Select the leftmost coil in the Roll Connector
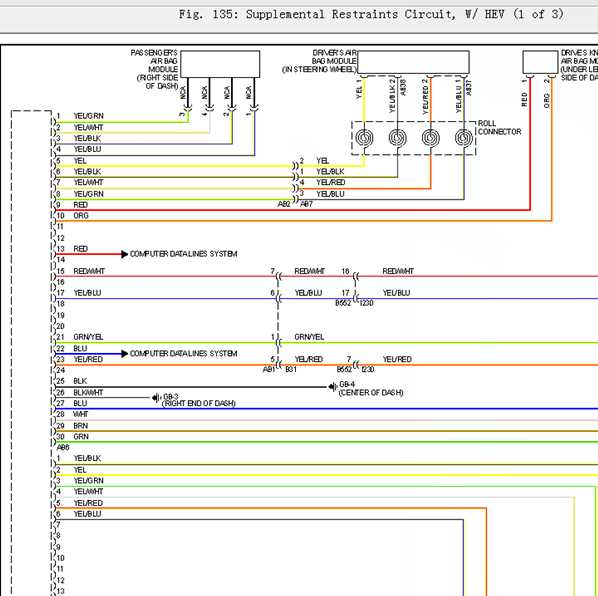The image size is (598, 596). 364,138
